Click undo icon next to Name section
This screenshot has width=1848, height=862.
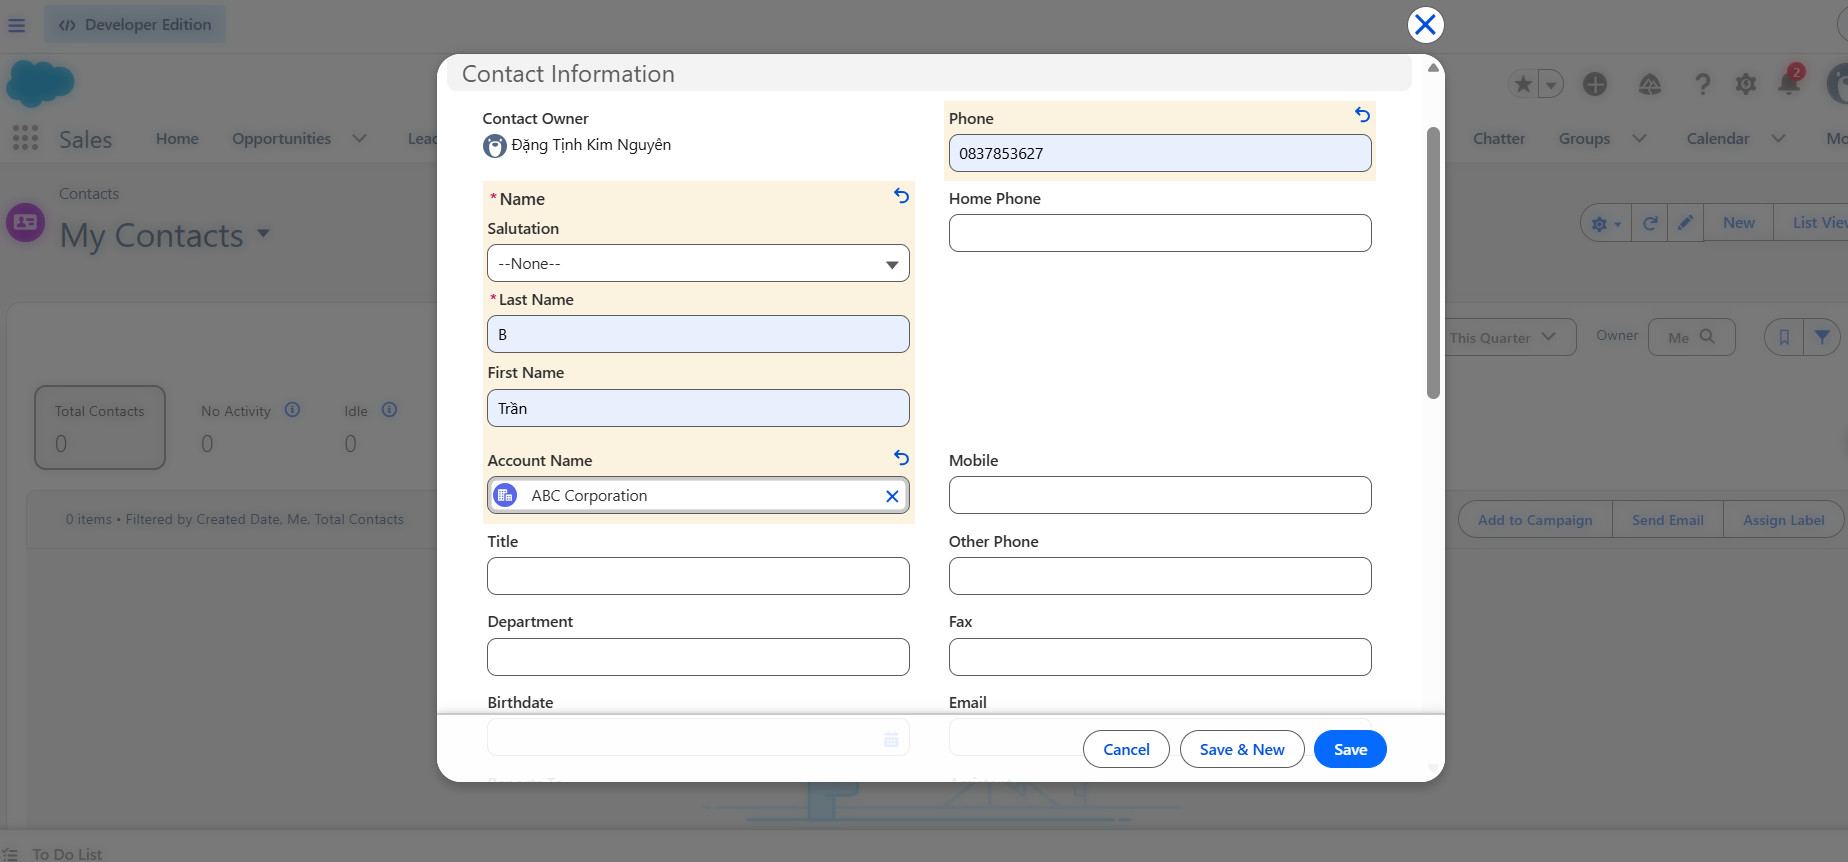(901, 196)
